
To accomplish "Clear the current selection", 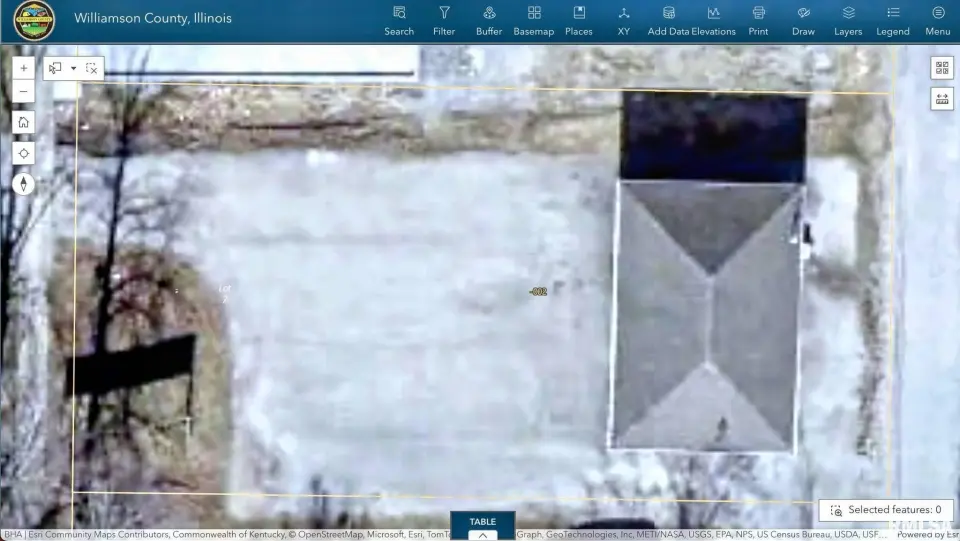I will [x=91, y=69].
